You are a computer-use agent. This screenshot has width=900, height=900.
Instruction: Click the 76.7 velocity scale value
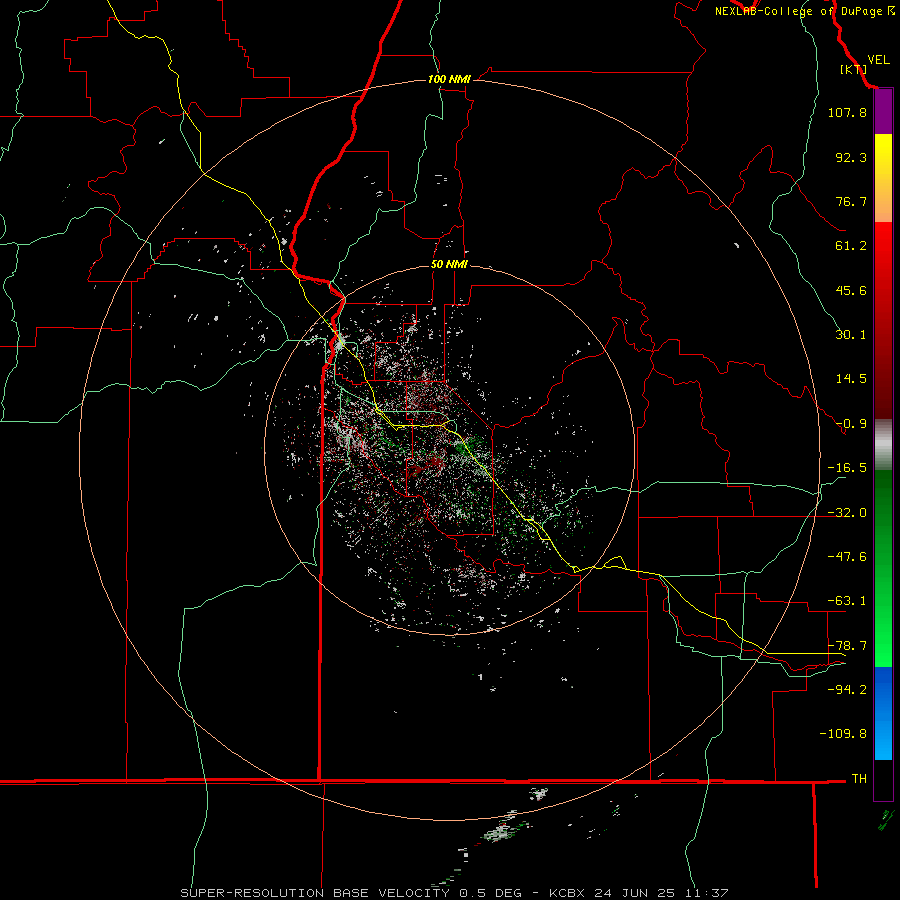(x=851, y=201)
